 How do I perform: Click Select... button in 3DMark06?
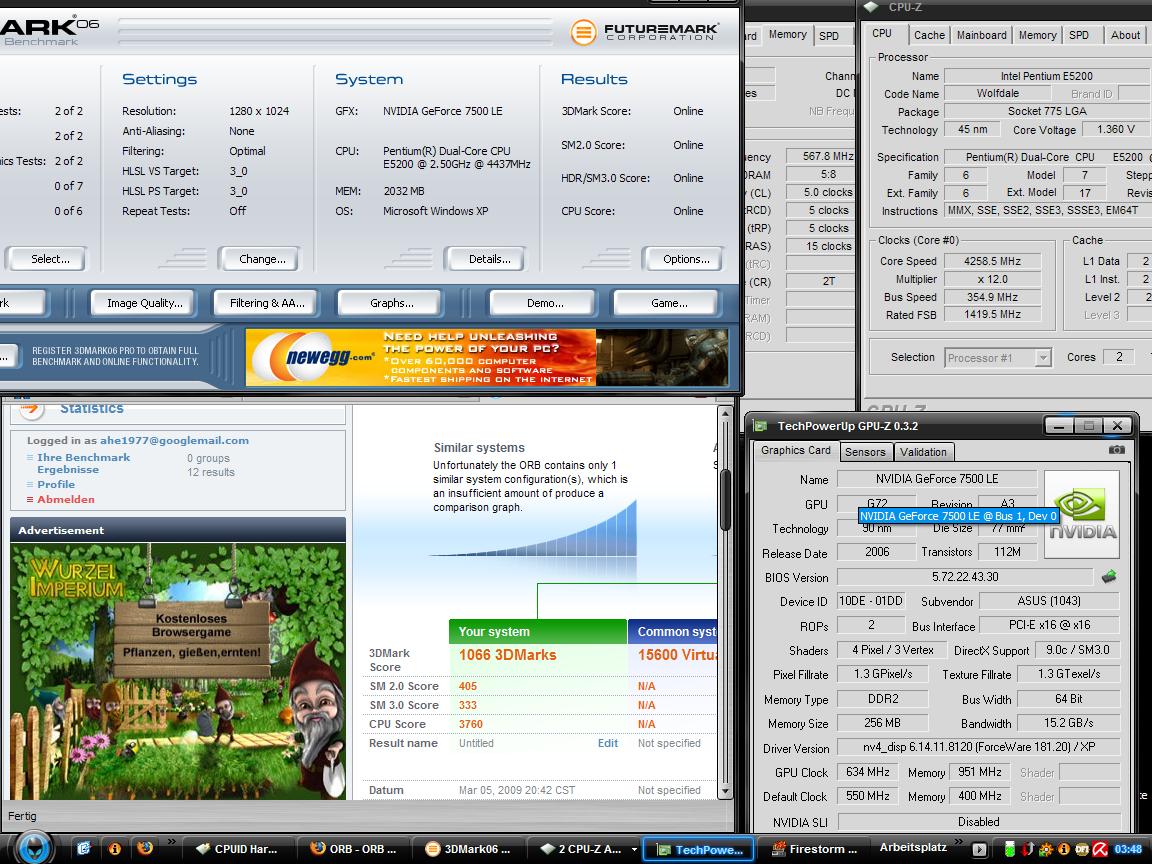point(46,259)
